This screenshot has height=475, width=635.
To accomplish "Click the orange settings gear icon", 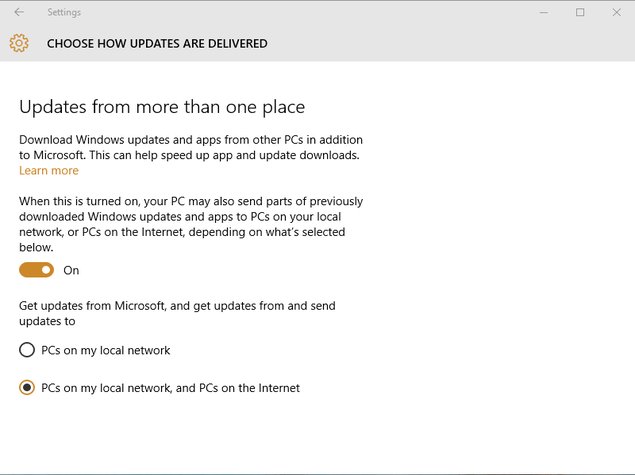I will point(19,43).
